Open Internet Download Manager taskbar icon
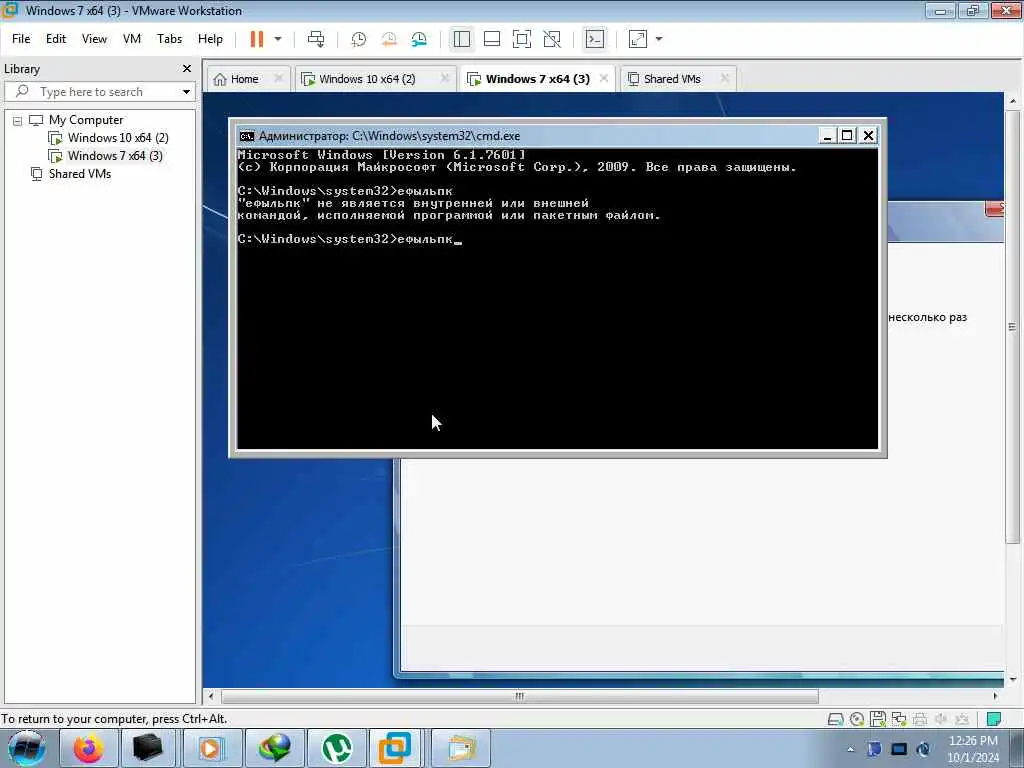The width and height of the screenshot is (1024, 768). [x=274, y=748]
